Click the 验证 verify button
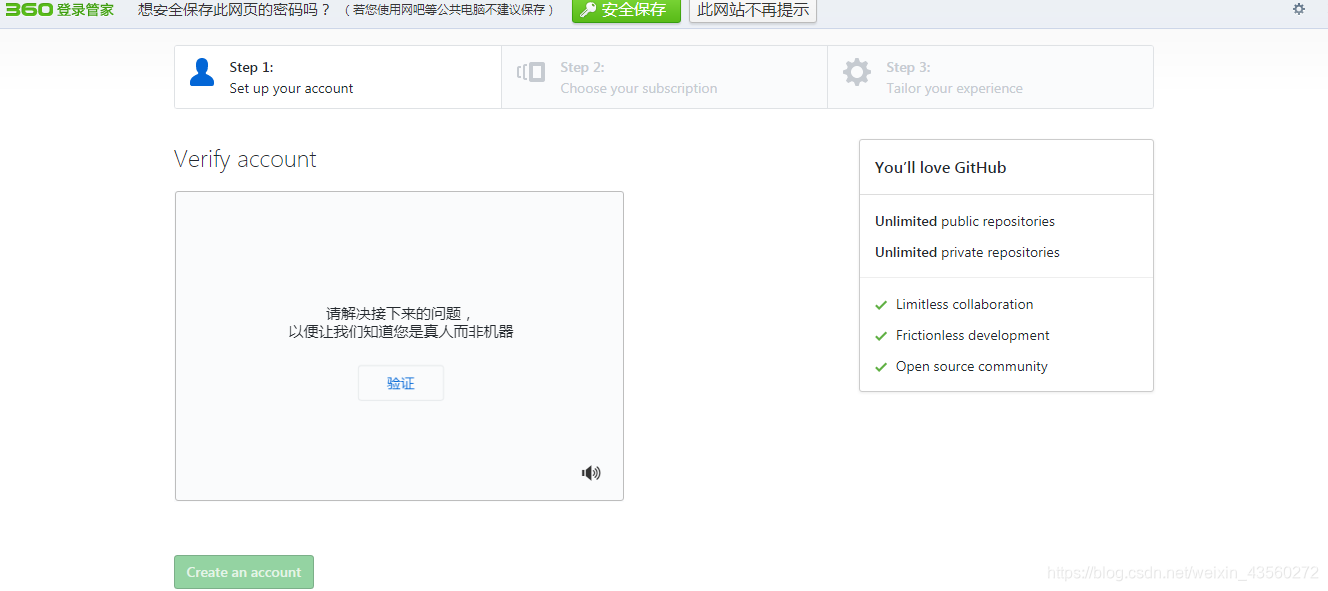Viewport: 1328px width, 591px height. (401, 383)
